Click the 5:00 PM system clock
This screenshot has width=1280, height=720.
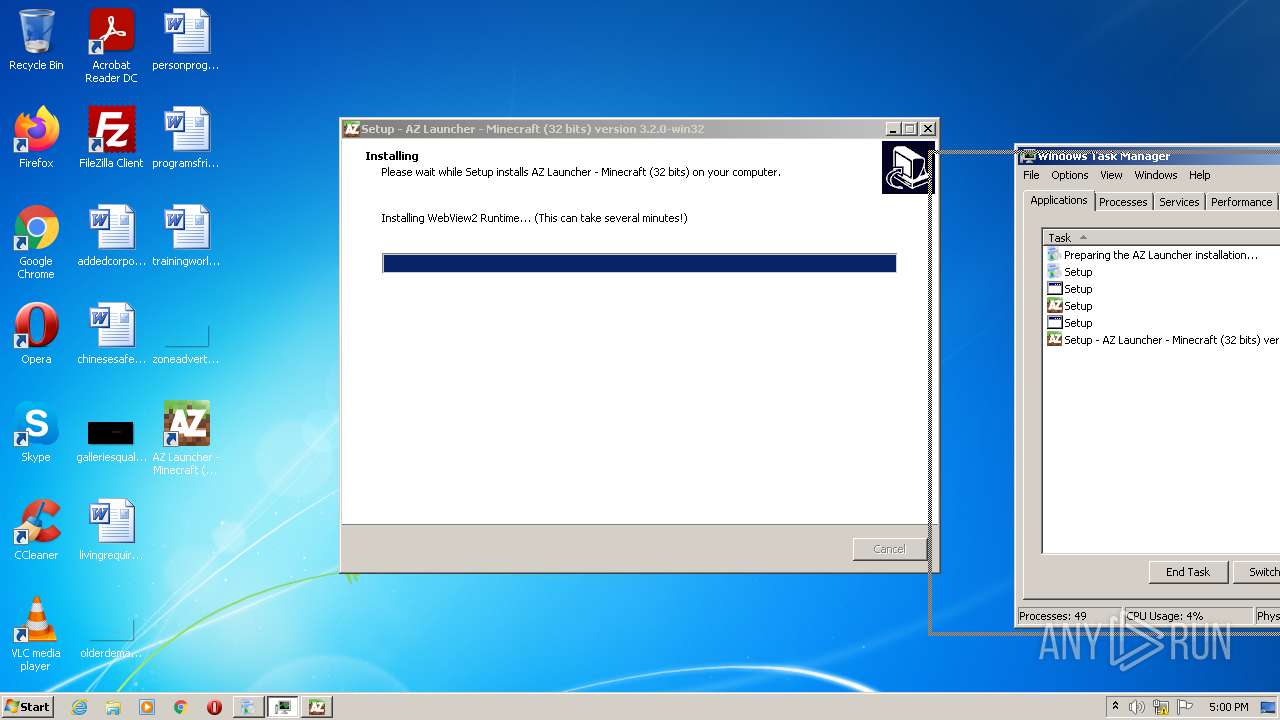[1228, 707]
